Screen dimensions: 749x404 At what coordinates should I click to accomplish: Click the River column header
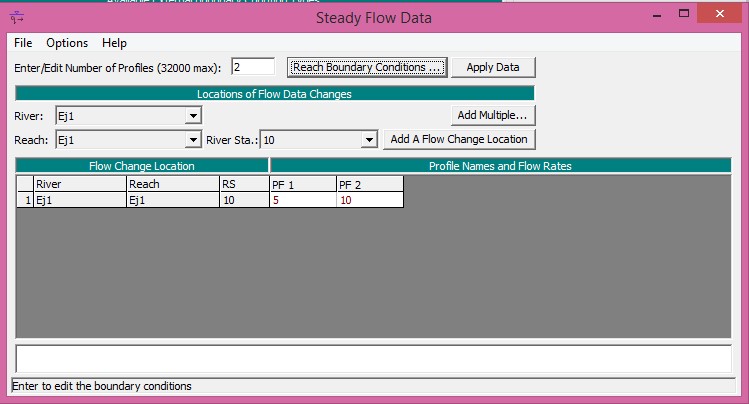(80, 184)
